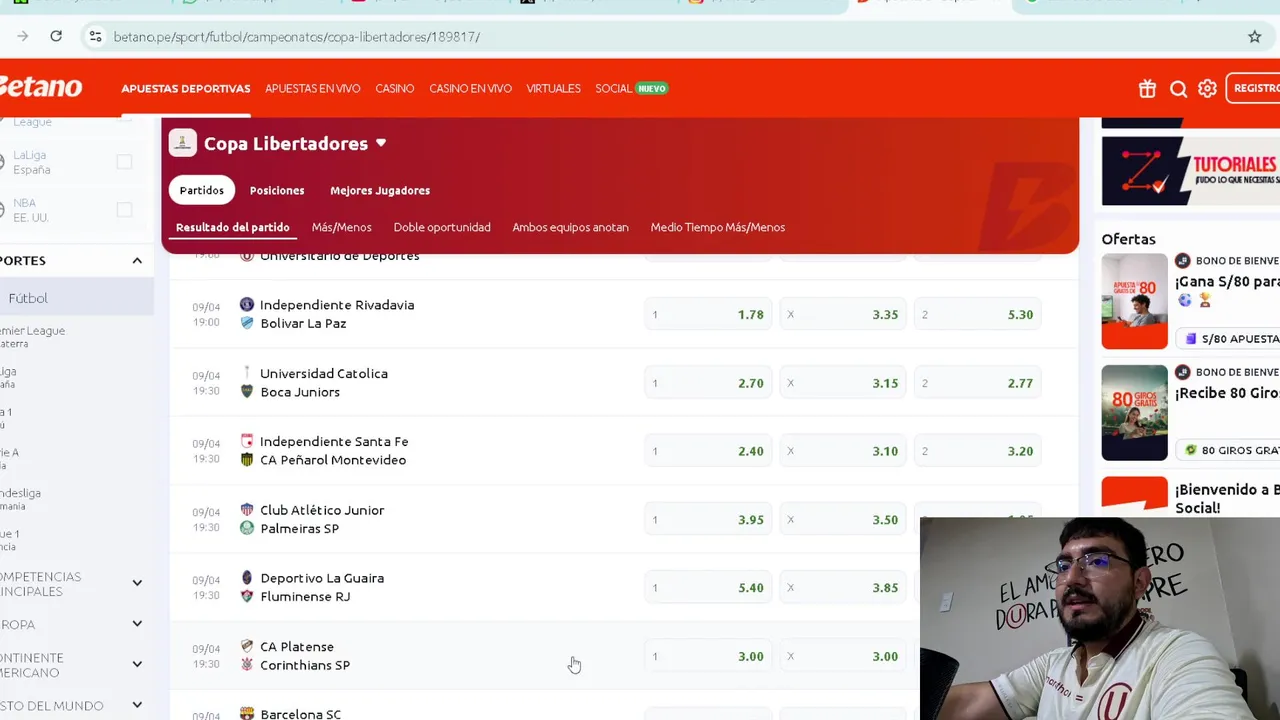Switch to Partidos tab
This screenshot has height=720, width=1280.
point(202,190)
